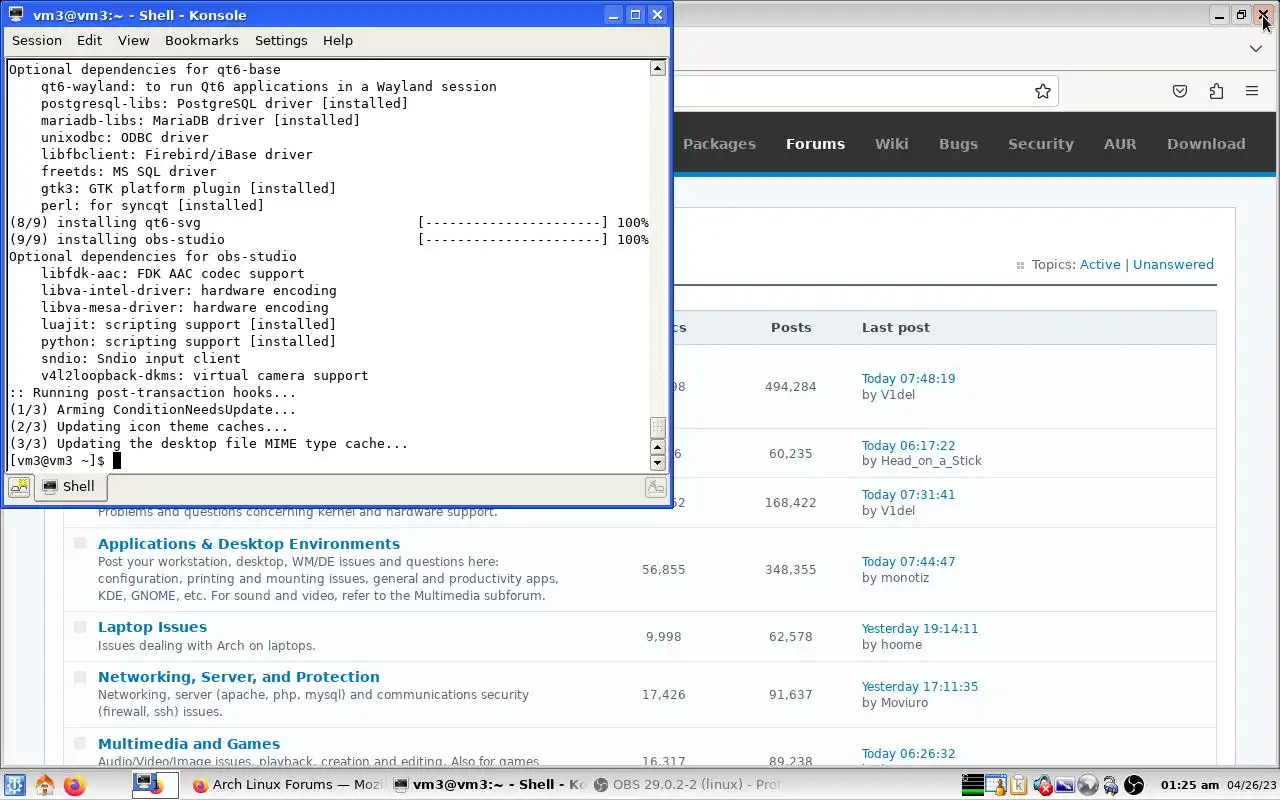Open last post Today 06:17:22
The width and height of the screenshot is (1280, 800).
pos(908,446)
